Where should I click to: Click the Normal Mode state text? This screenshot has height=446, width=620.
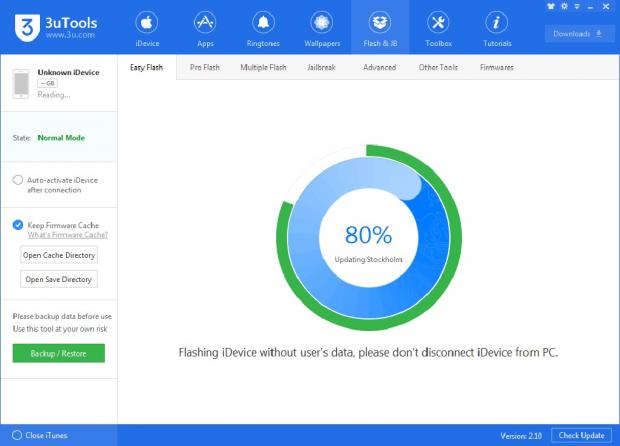click(x=61, y=138)
